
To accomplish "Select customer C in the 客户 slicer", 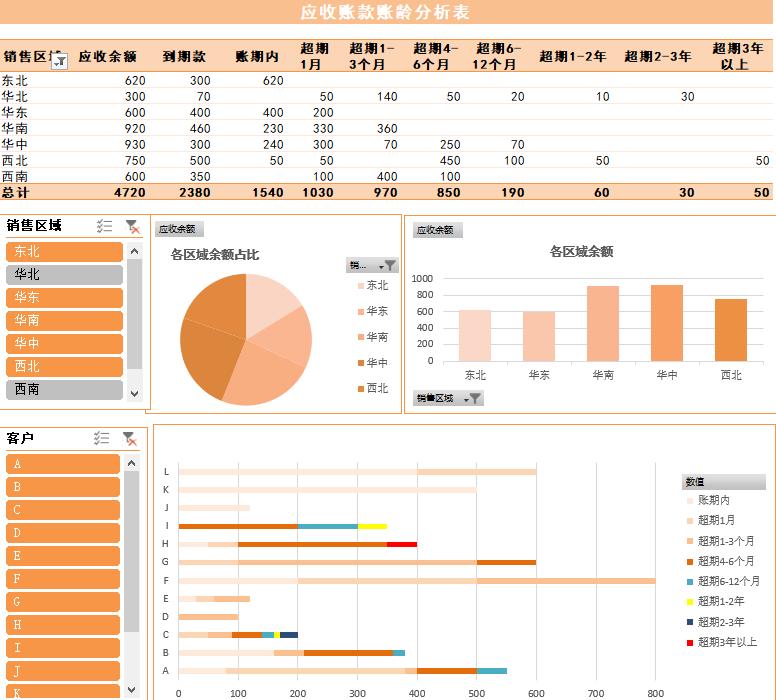I will (63, 510).
